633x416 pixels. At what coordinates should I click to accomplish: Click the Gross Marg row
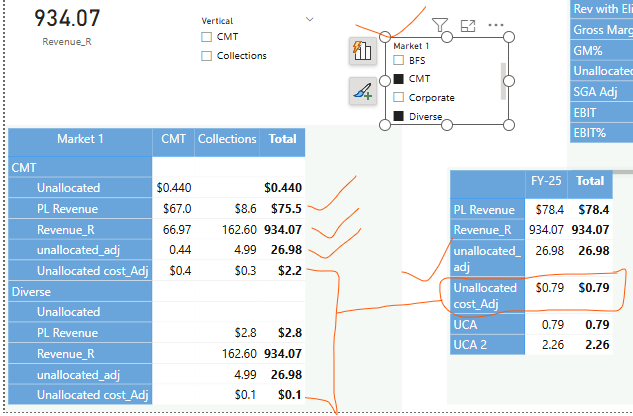[x=602, y=30]
